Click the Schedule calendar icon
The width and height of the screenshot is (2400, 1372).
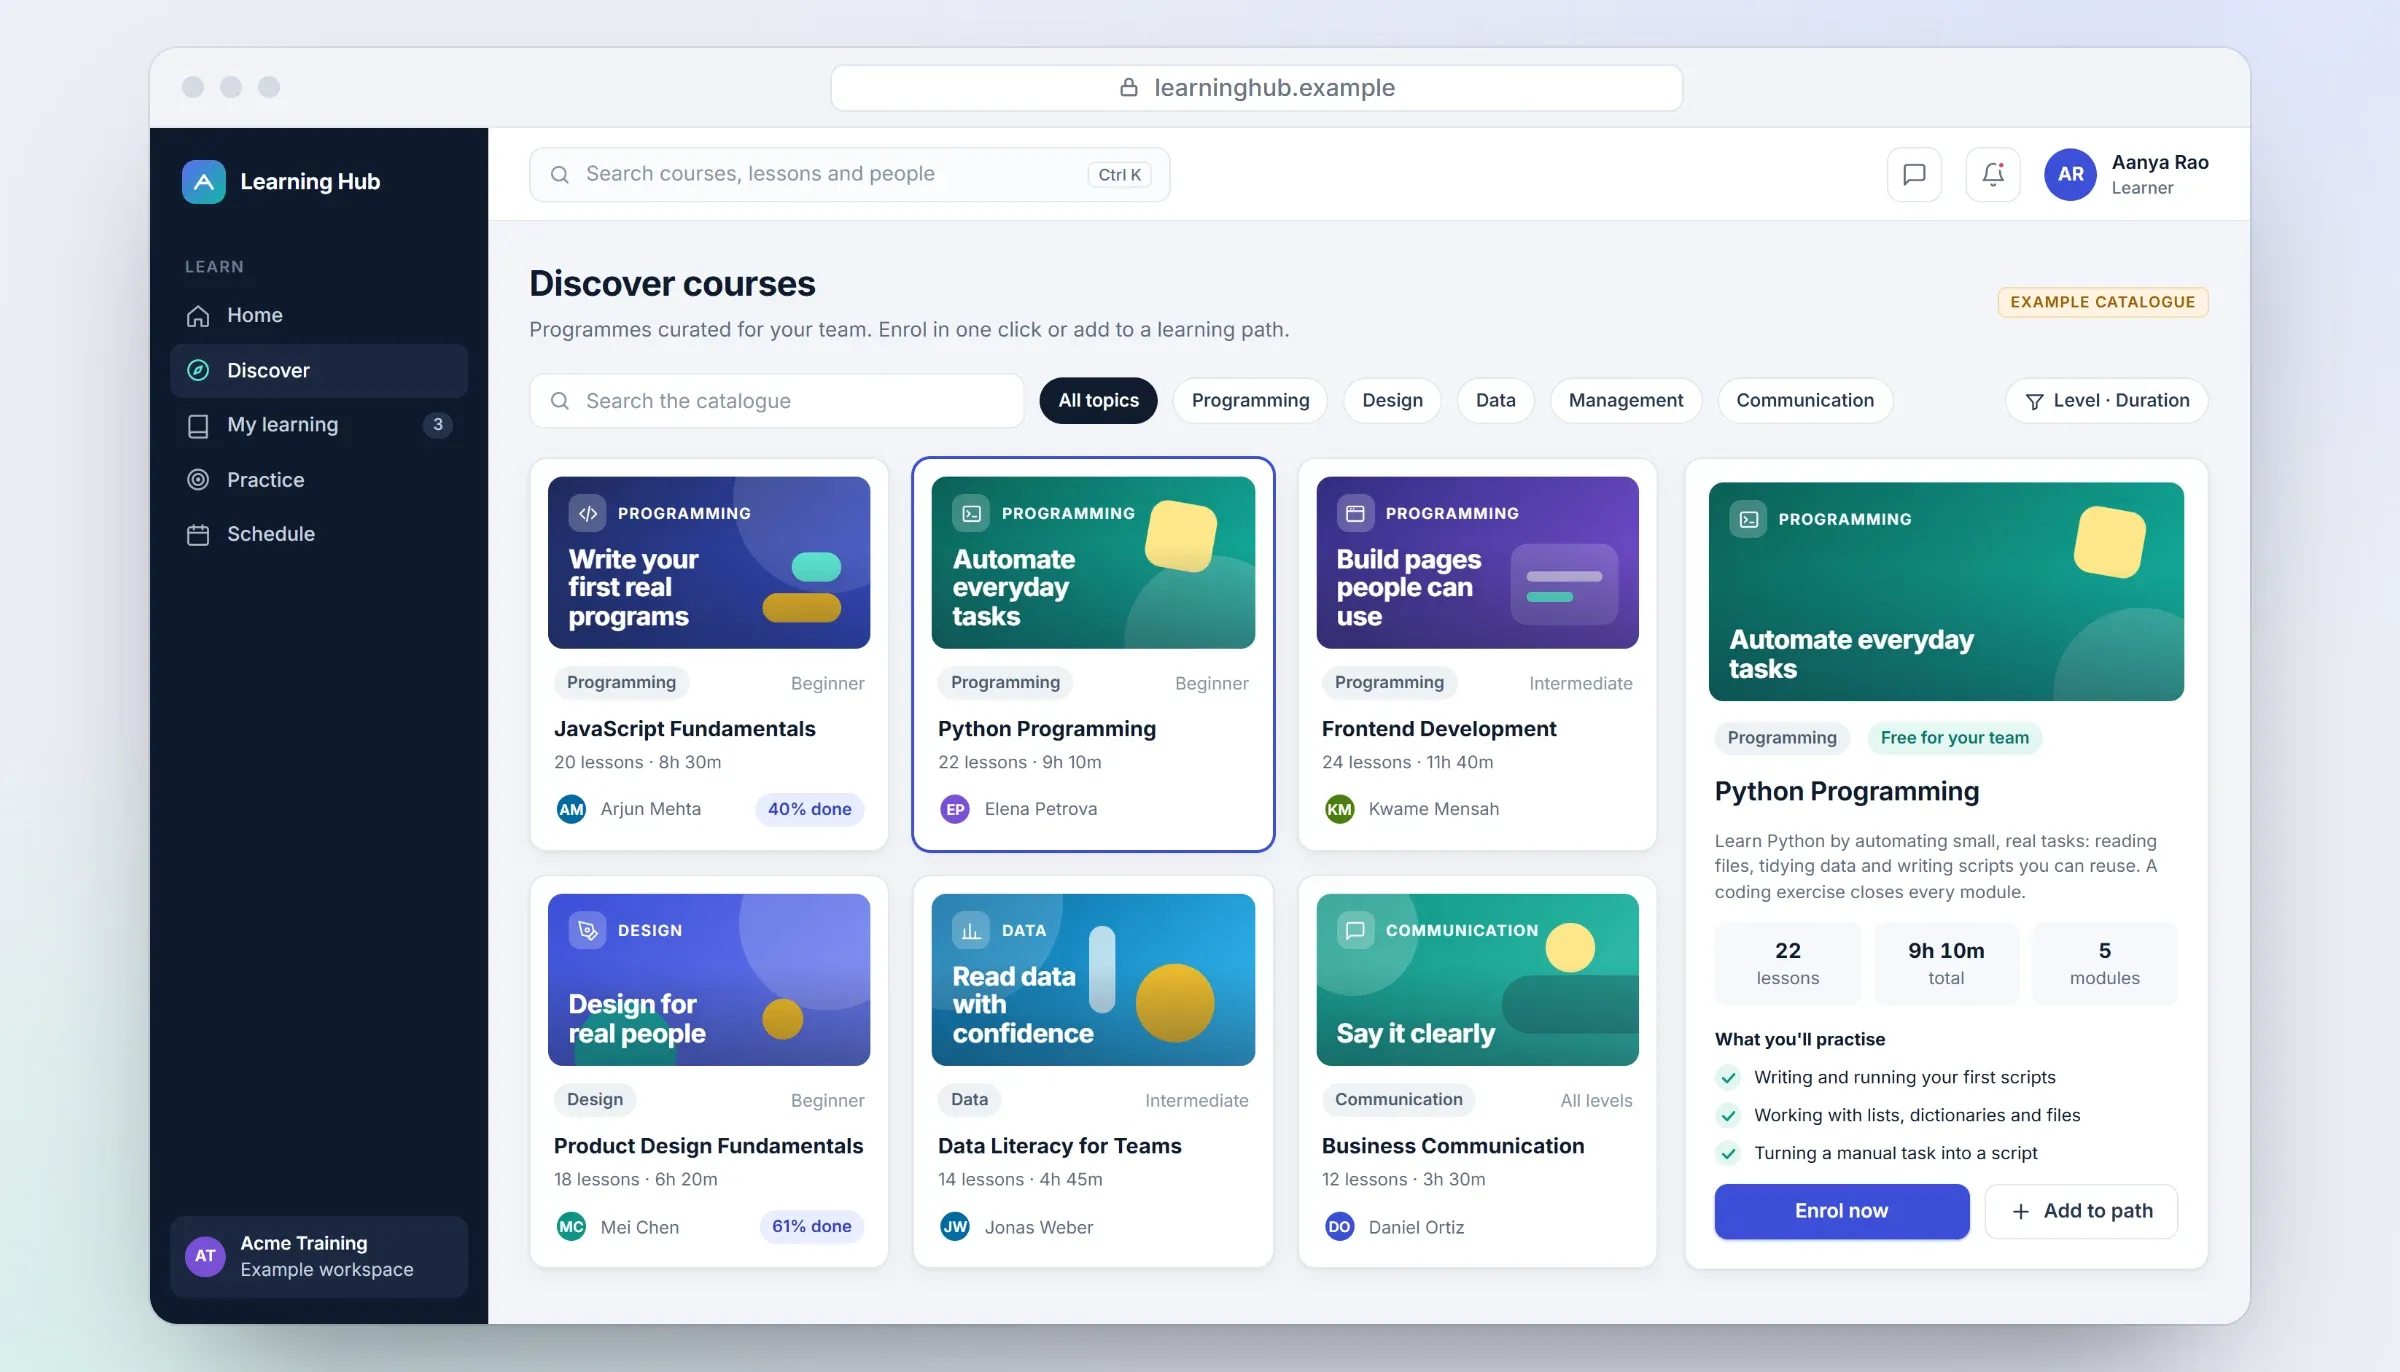point(198,535)
